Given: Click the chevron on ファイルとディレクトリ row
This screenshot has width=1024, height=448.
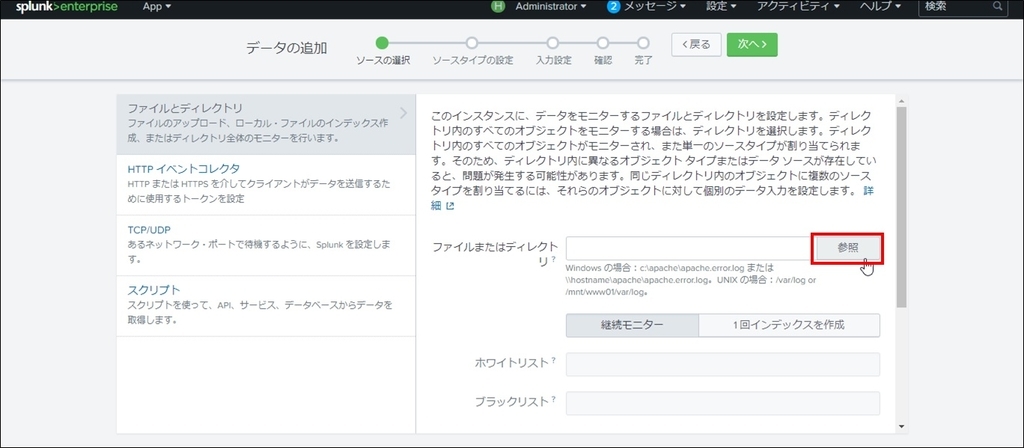Looking at the screenshot, I should click(x=403, y=113).
